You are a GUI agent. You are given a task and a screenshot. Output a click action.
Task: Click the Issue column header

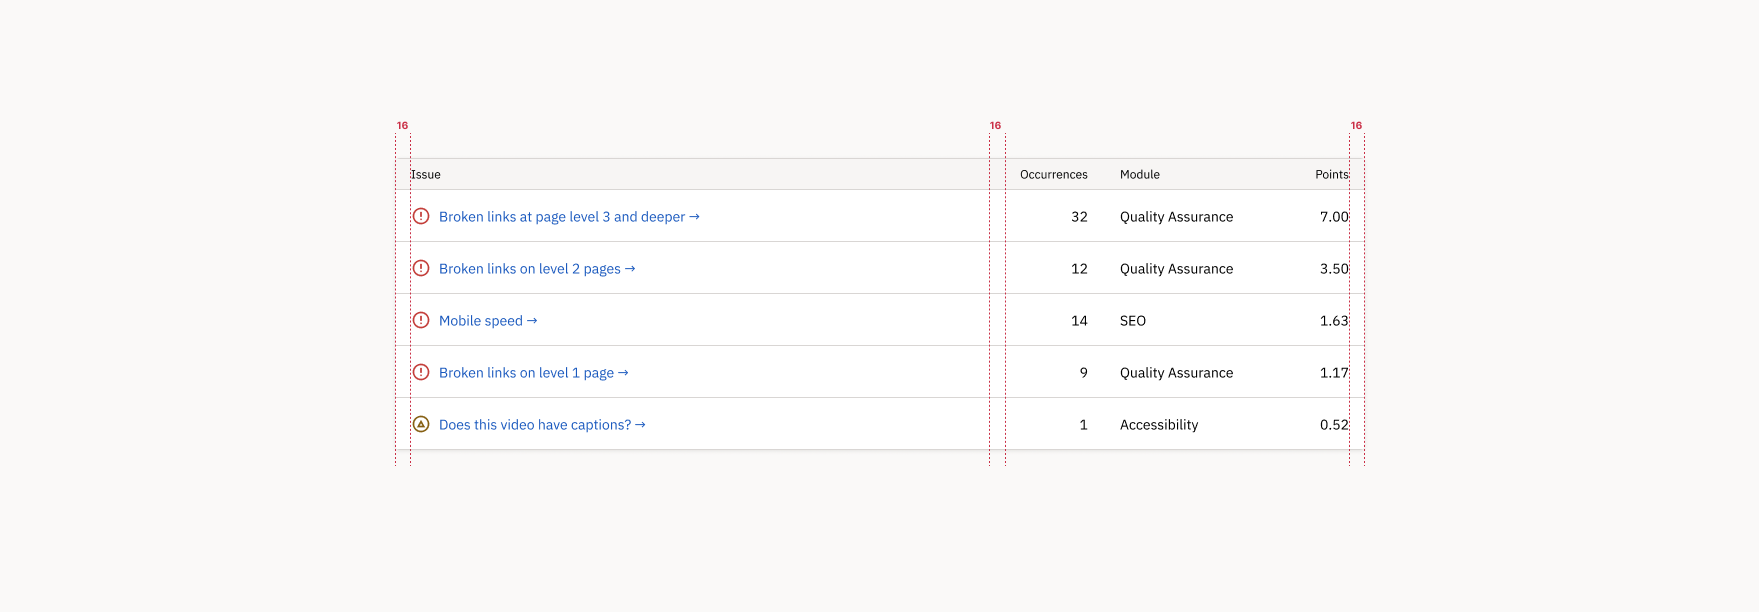point(426,174)
